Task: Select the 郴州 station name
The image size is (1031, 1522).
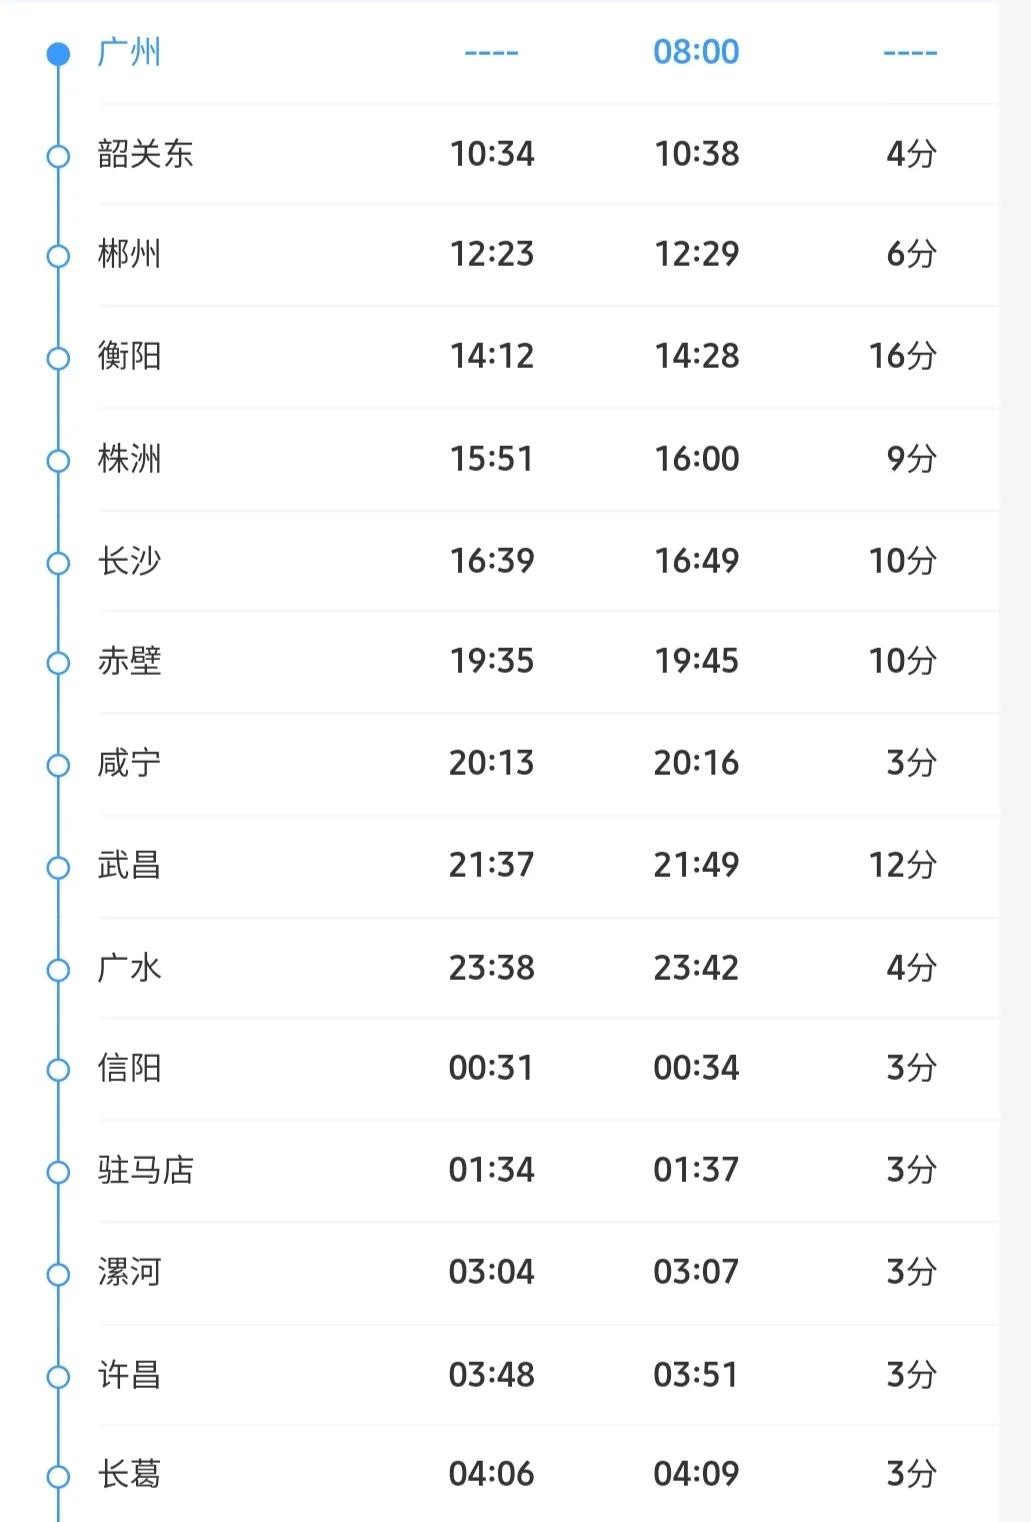Action: coord(129,254)
